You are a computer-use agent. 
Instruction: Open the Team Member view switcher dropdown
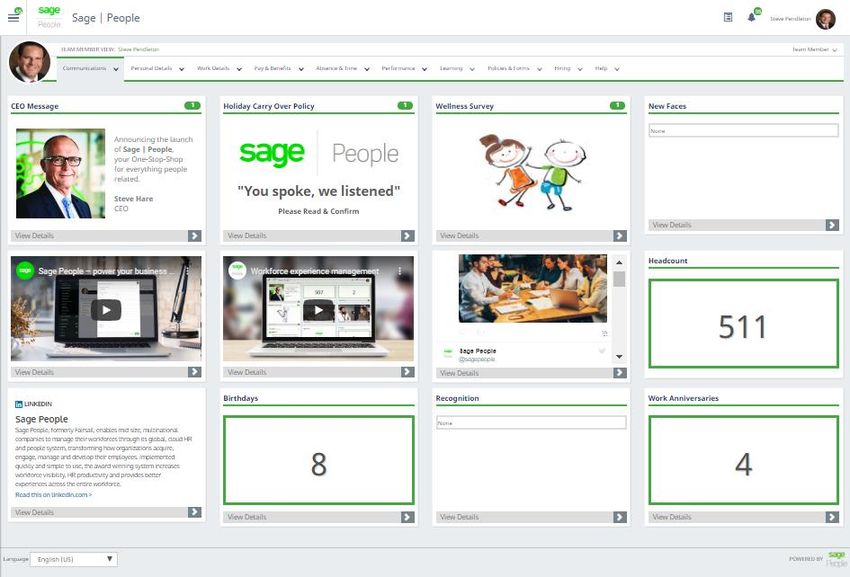815,49
